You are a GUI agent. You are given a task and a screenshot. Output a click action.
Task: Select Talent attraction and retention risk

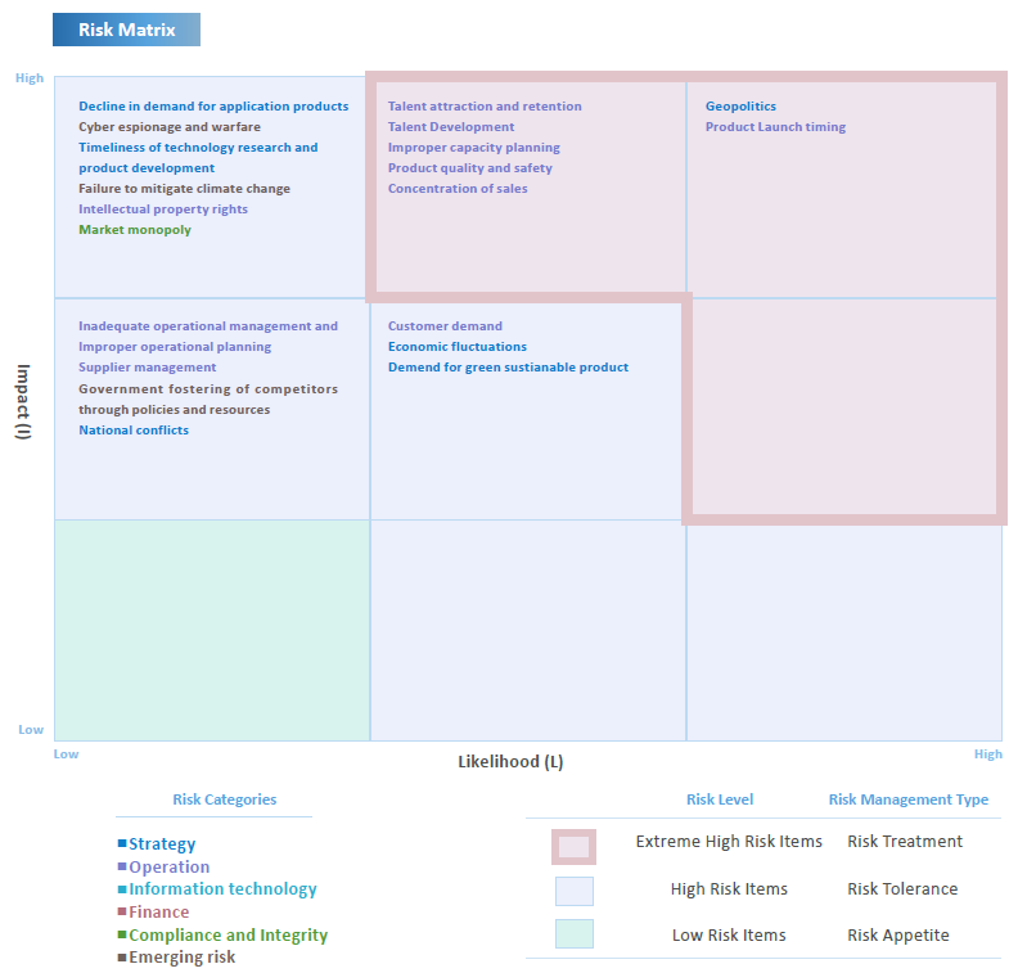click(x=484, y=106)
